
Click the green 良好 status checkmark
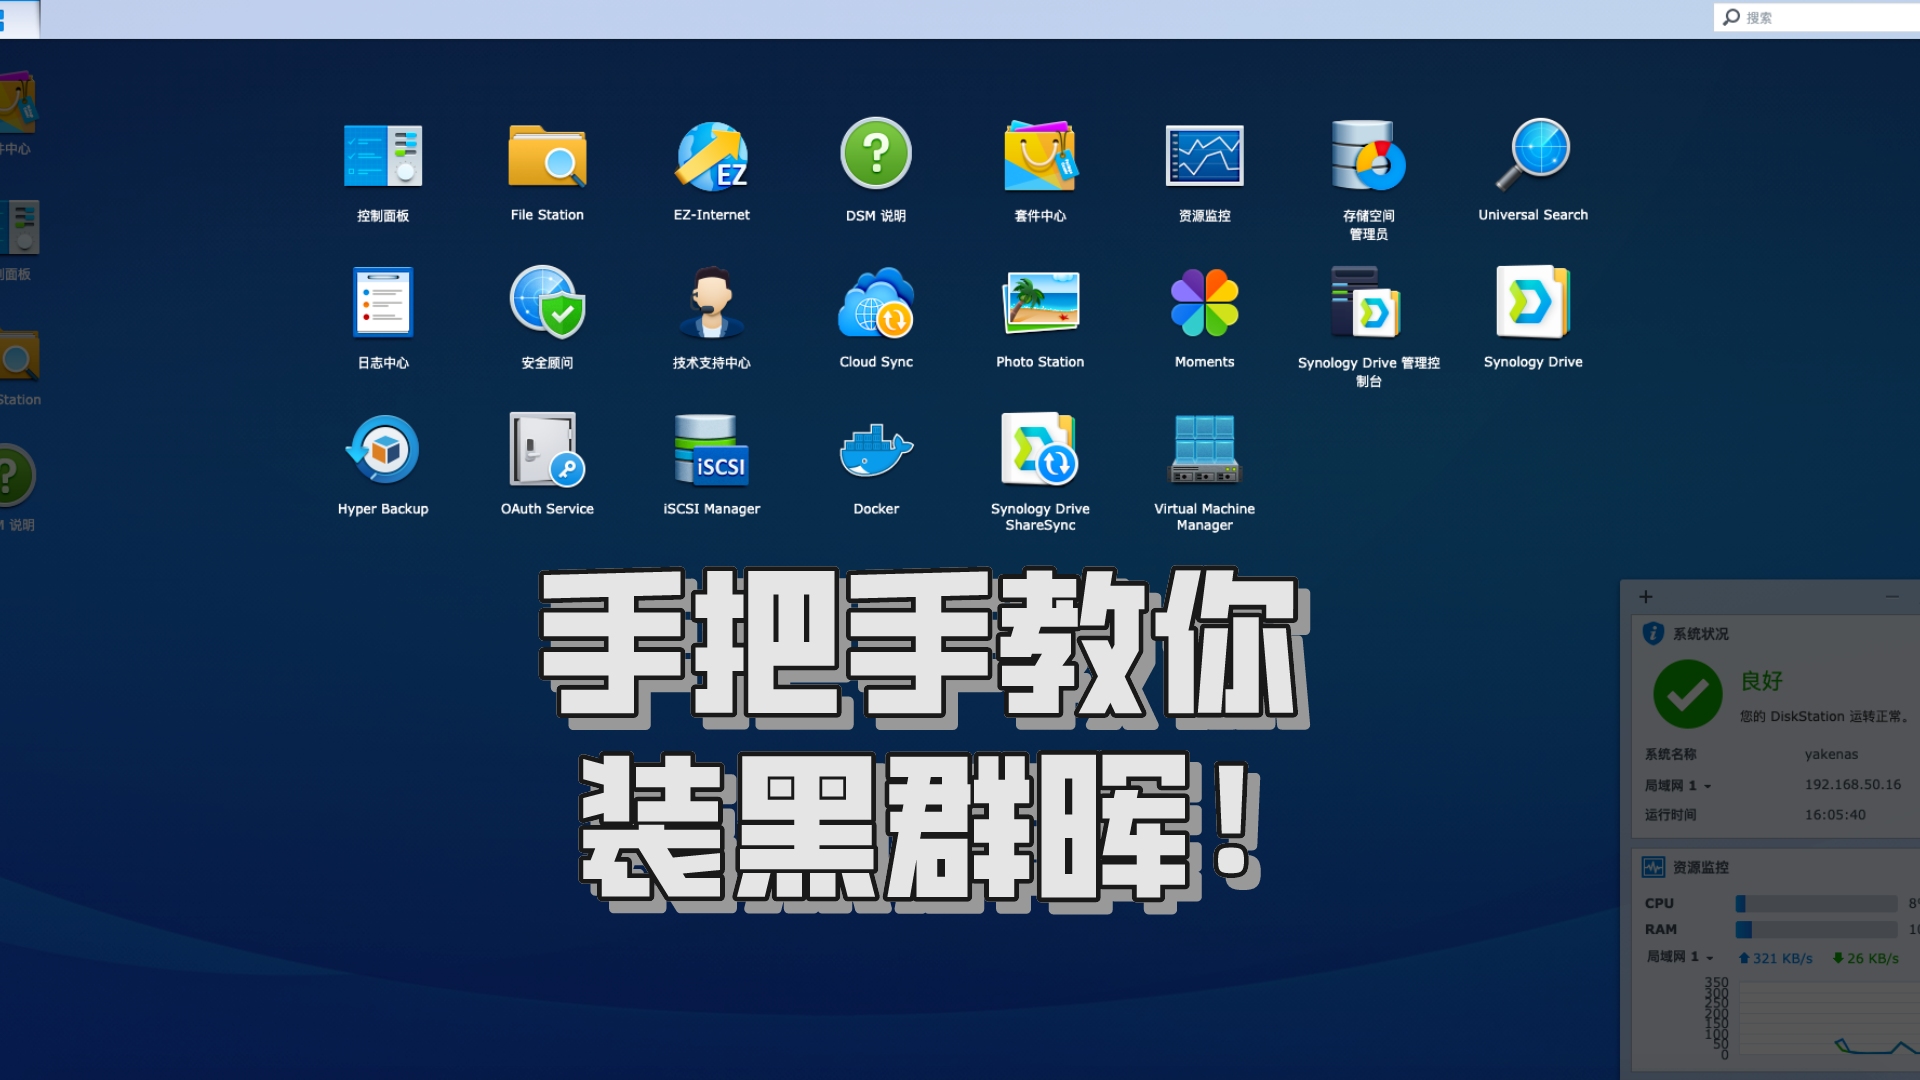tap(1688, 694)
